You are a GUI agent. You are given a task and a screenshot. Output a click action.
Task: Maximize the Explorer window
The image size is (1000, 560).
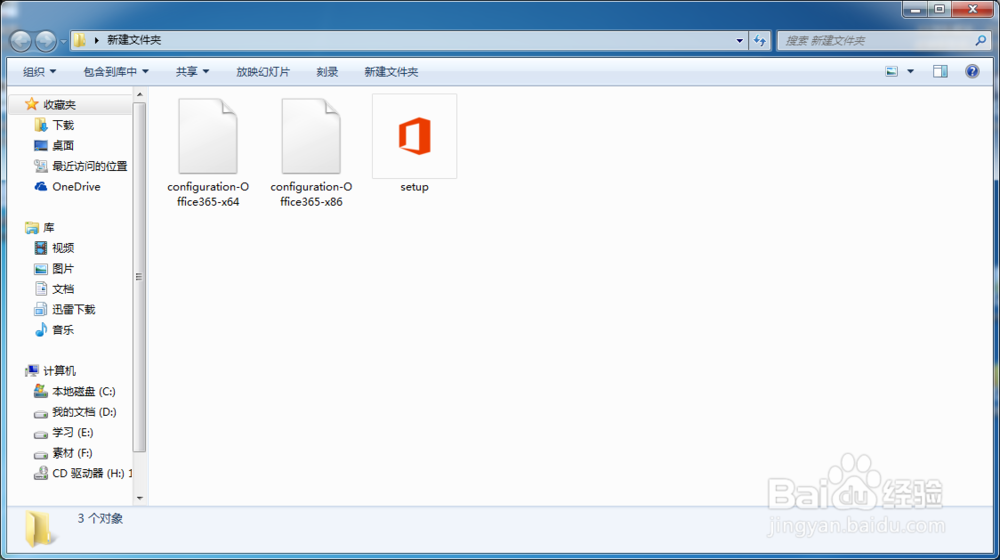pos(939,9)
